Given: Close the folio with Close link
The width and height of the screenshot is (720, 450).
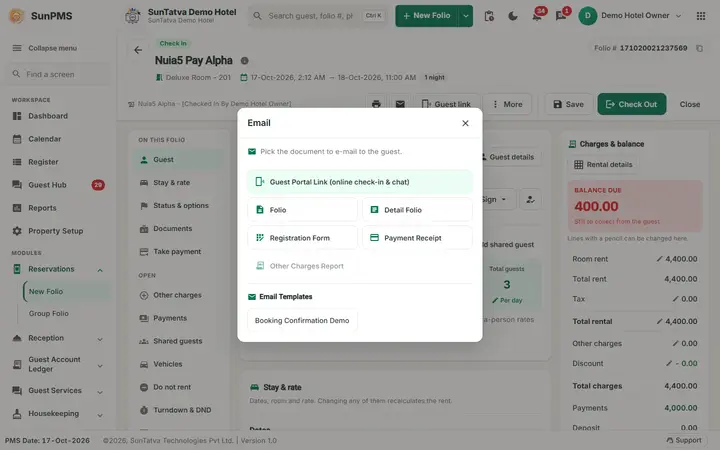Looking at the screenshot, I should (x=690, y=104).
